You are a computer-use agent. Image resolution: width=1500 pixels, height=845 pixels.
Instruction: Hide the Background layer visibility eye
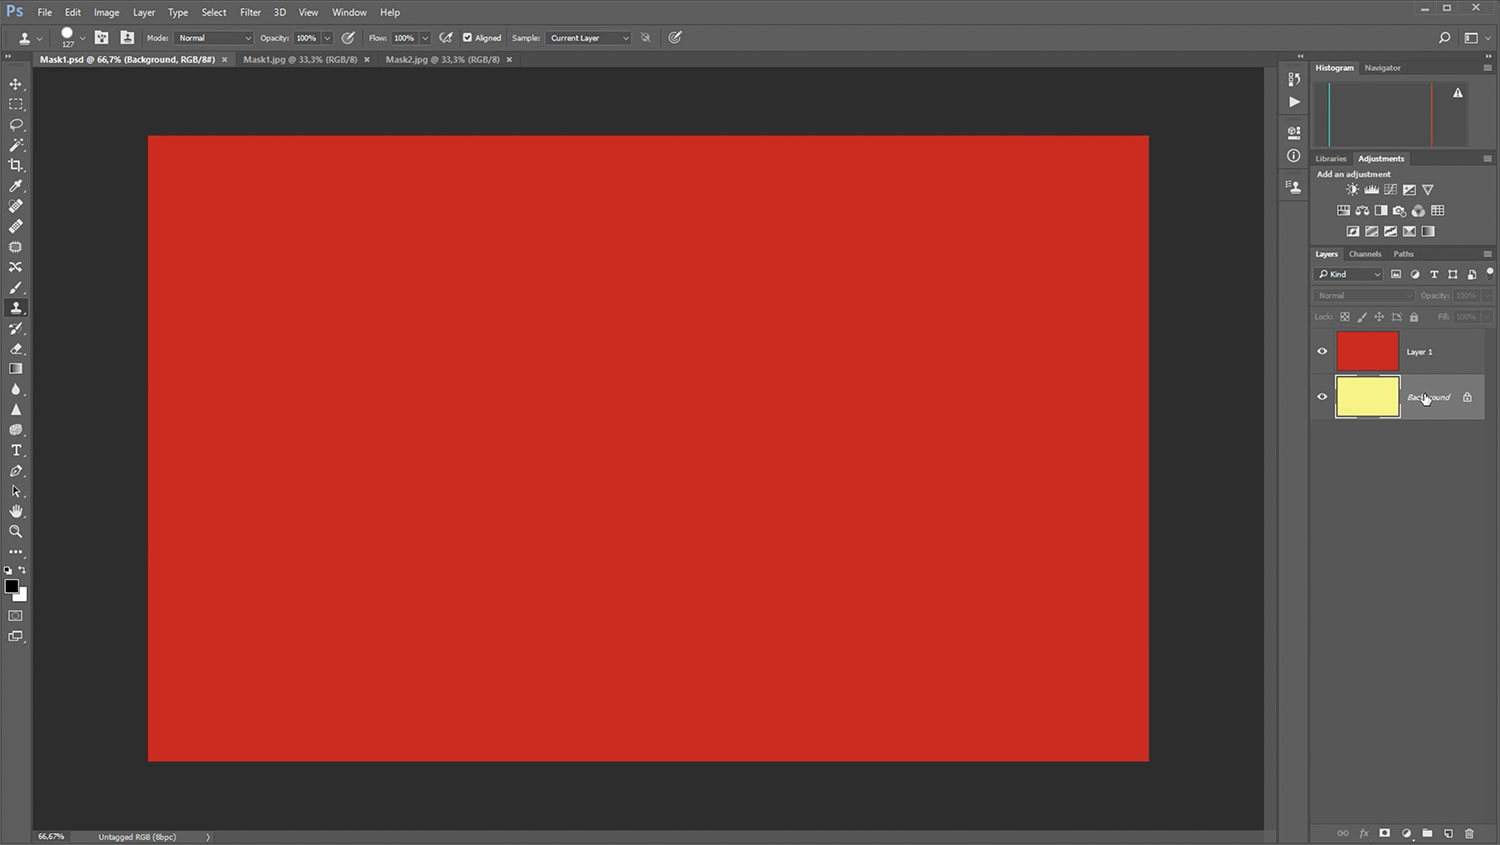click(x=1322, y=397)
